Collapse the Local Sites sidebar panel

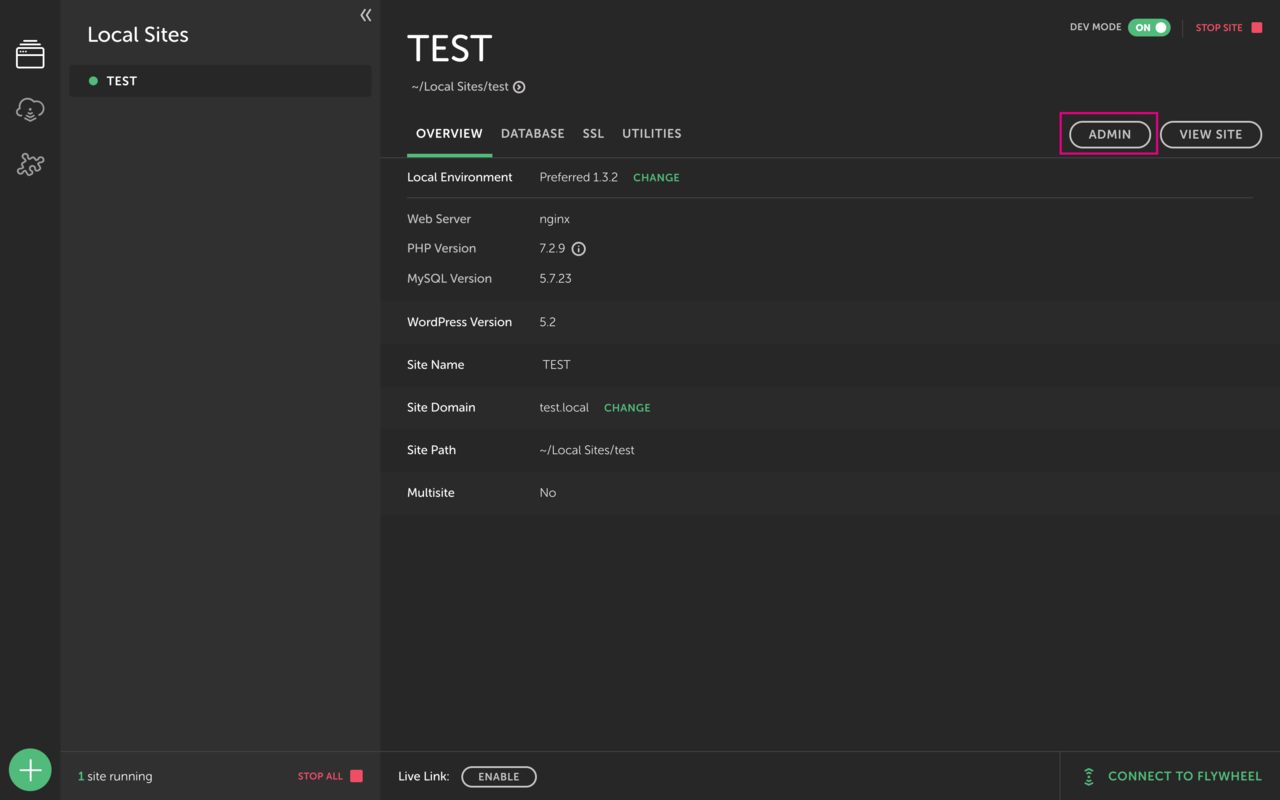[x=366, y=15]
